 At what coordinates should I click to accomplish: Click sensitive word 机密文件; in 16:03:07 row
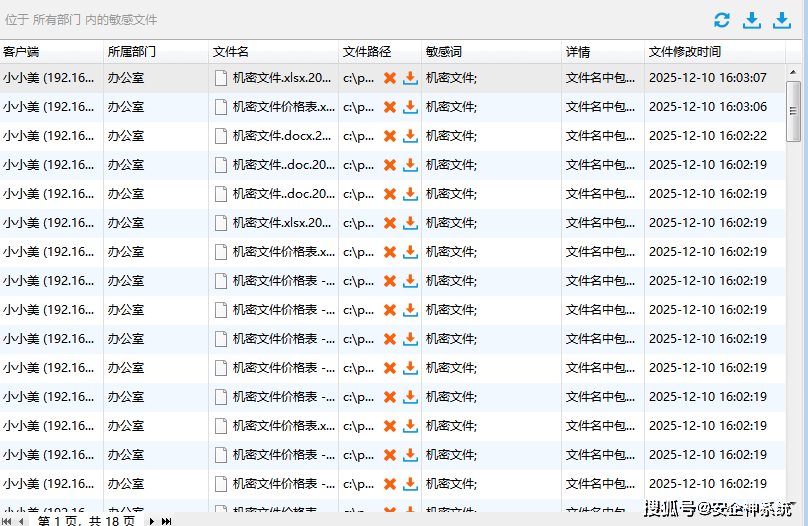click(x=451, y=78)
